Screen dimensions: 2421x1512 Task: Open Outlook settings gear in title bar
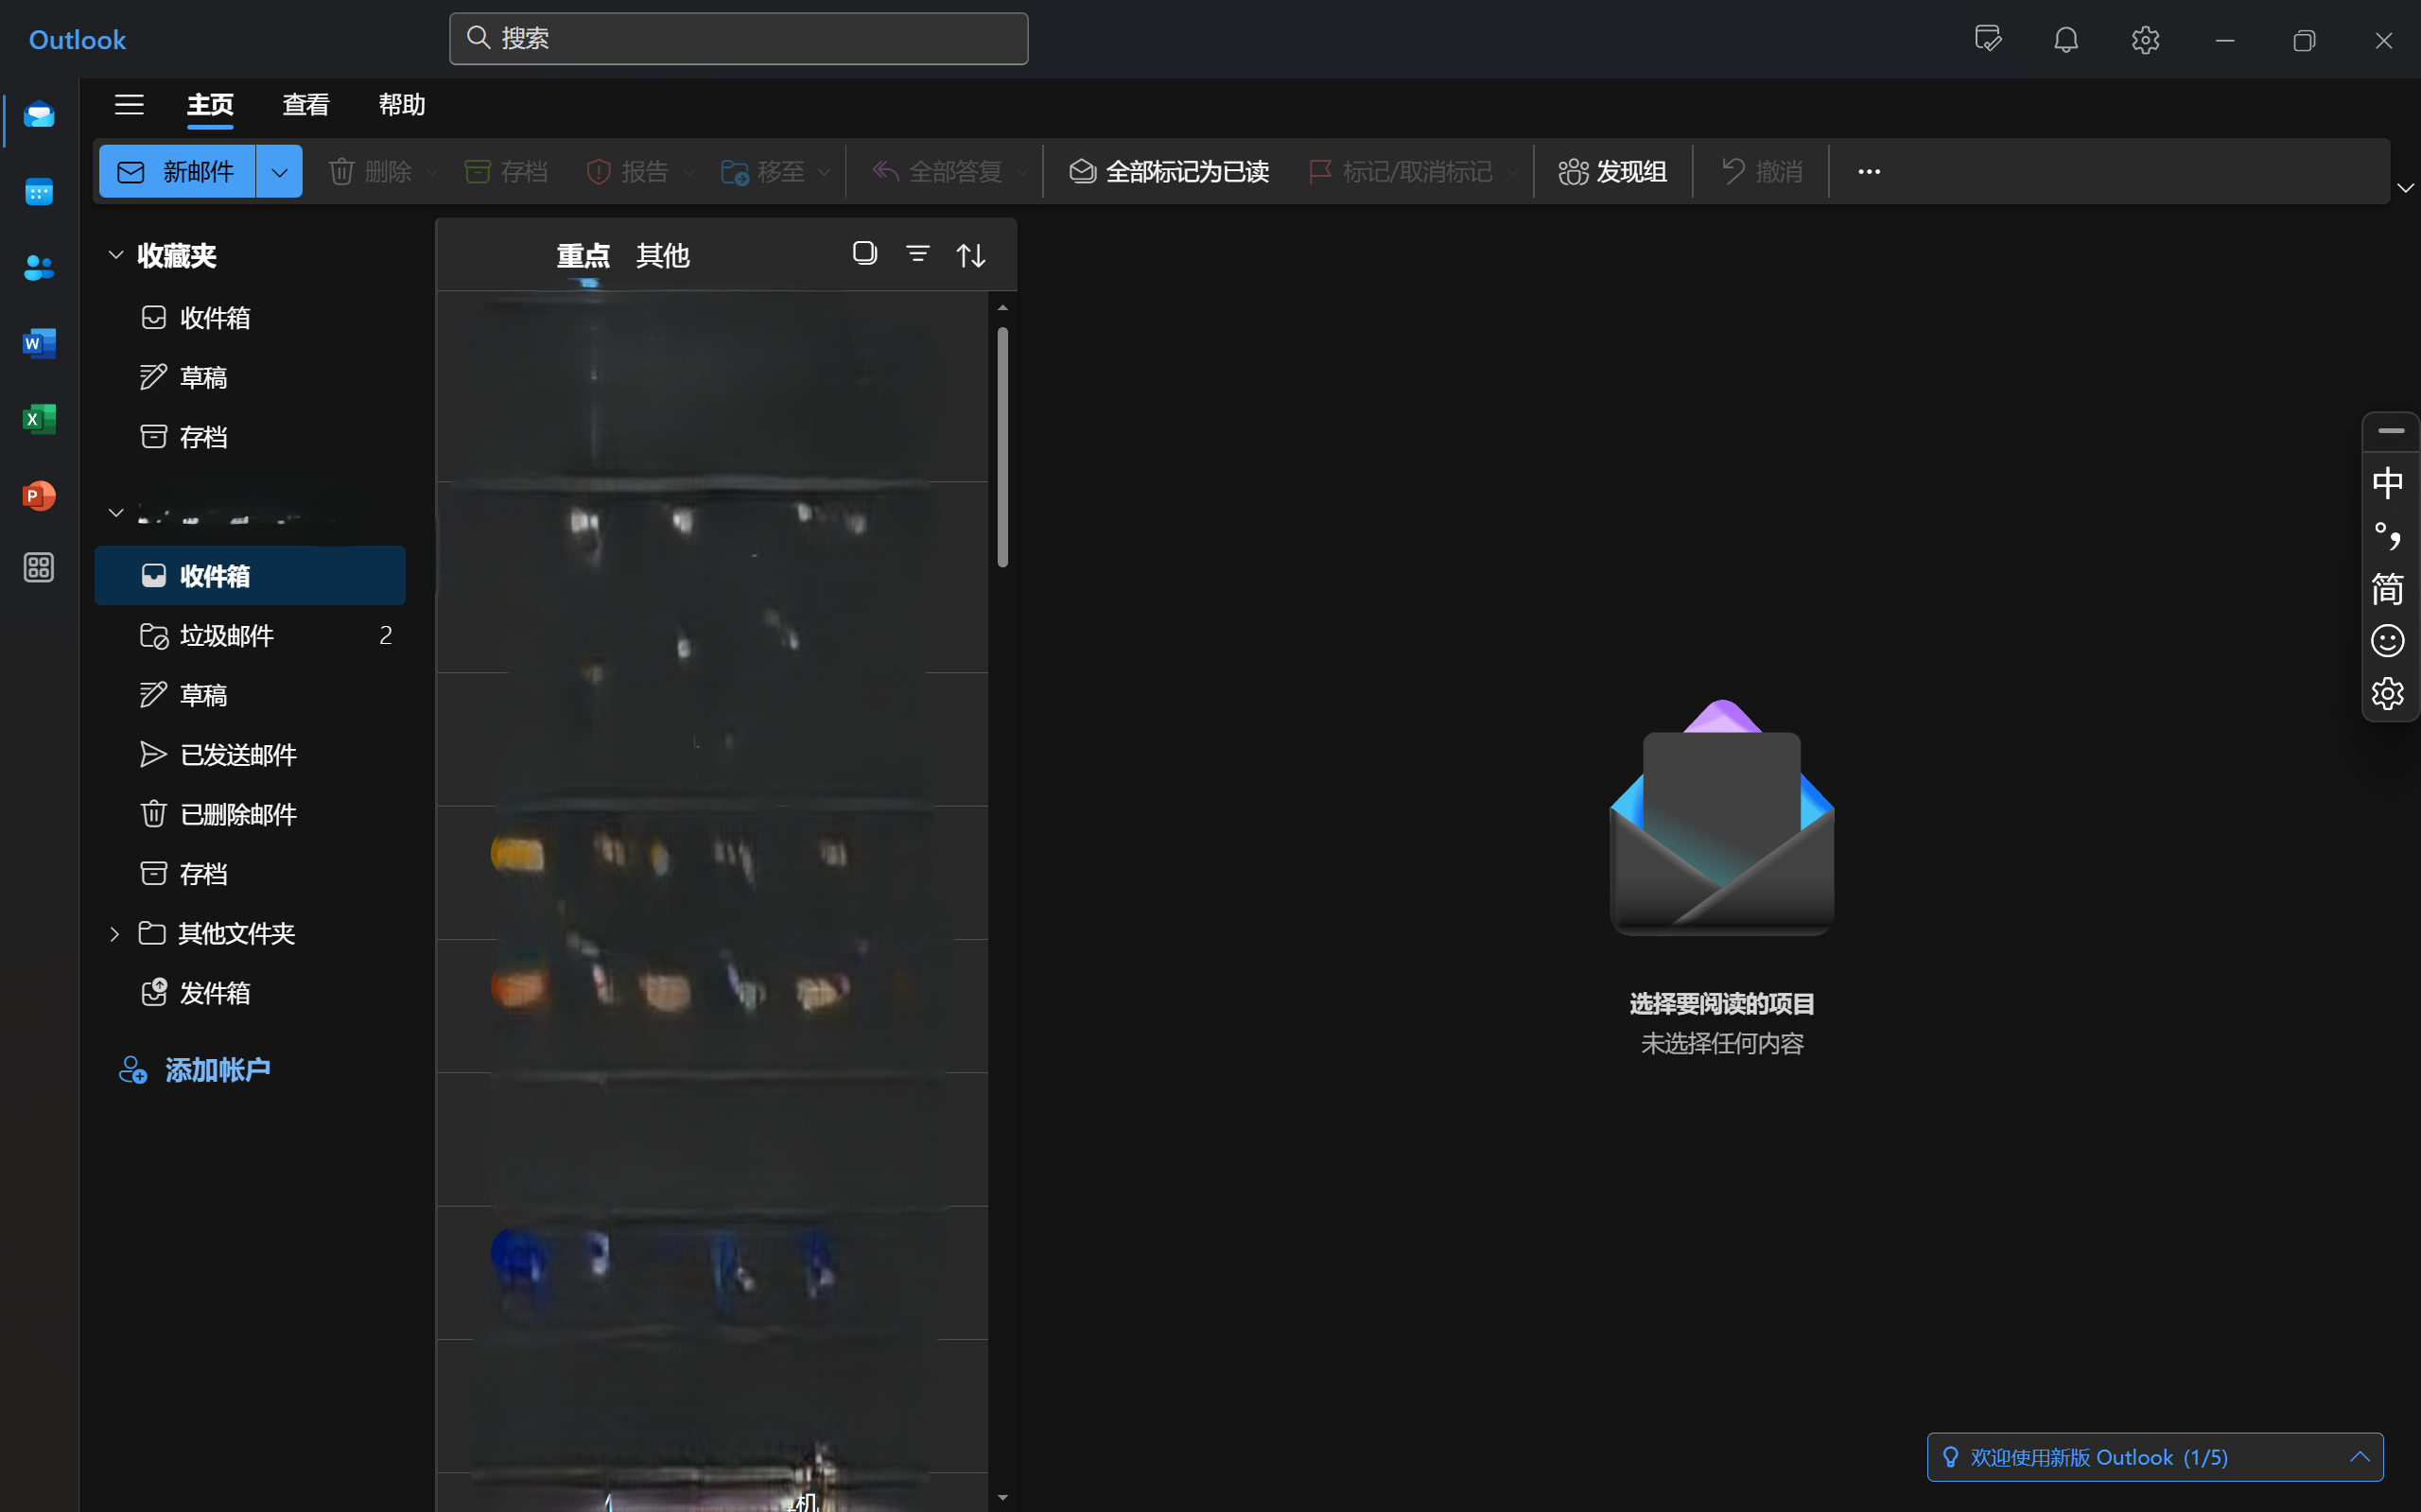[2144, 40]
